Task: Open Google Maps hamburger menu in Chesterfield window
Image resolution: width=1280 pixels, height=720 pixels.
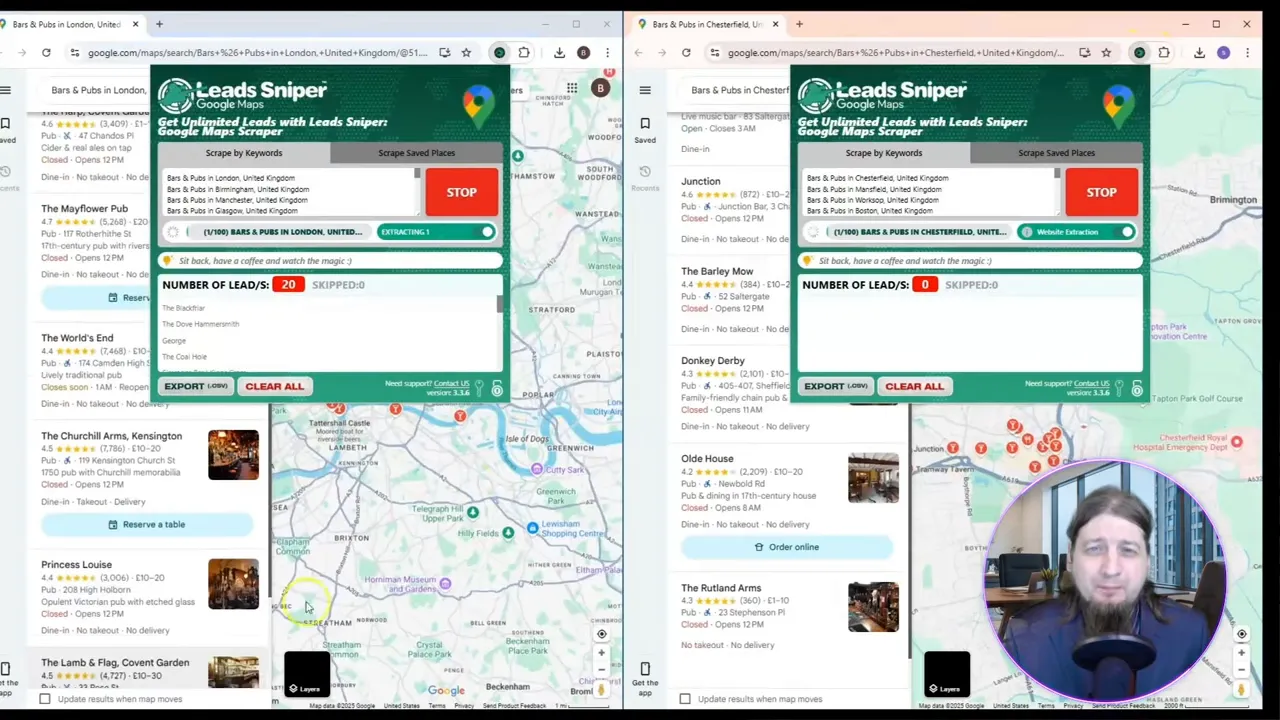Action: (645, 90)
